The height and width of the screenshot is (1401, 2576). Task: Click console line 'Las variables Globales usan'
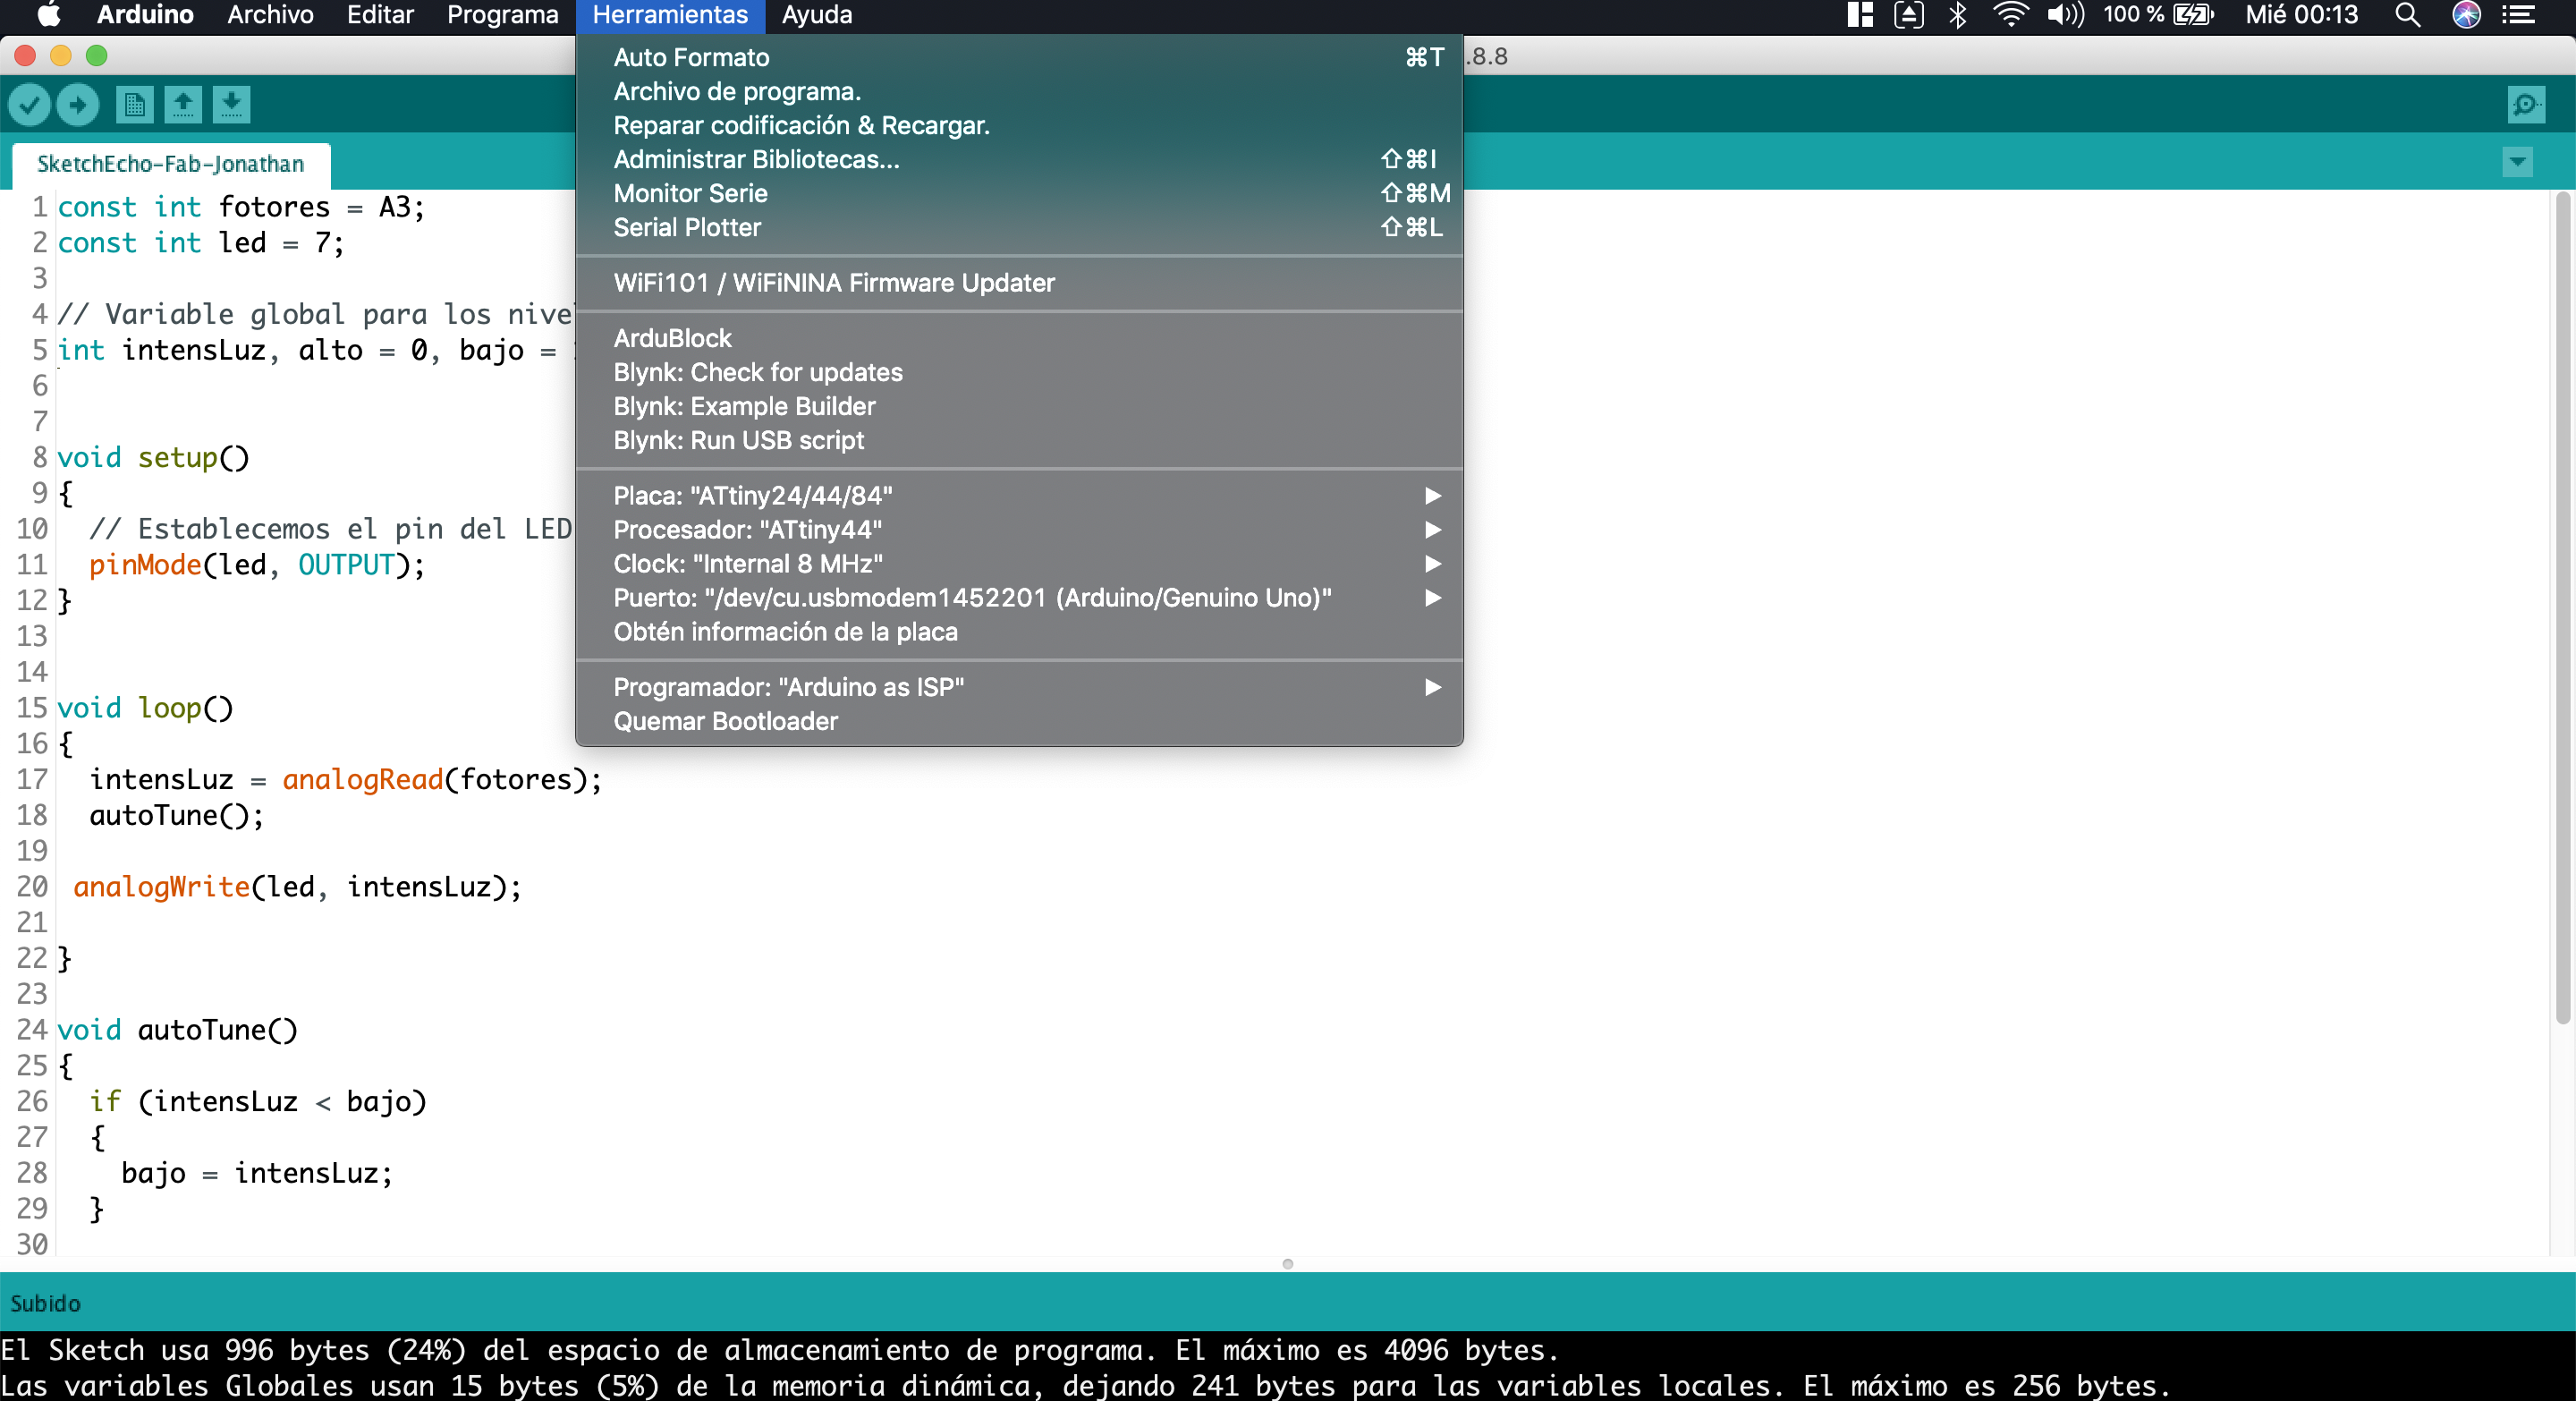click(1085, 1385)
